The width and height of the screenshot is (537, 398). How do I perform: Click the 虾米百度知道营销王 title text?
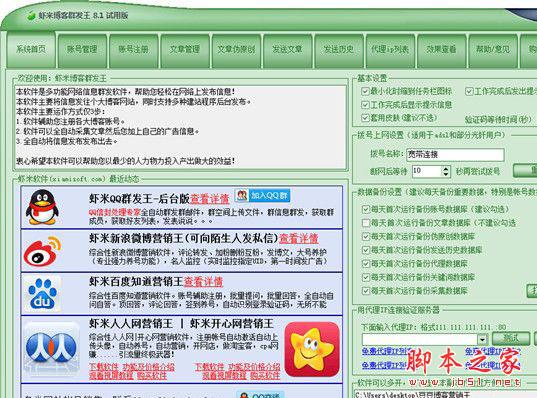(x=136, y=282)
